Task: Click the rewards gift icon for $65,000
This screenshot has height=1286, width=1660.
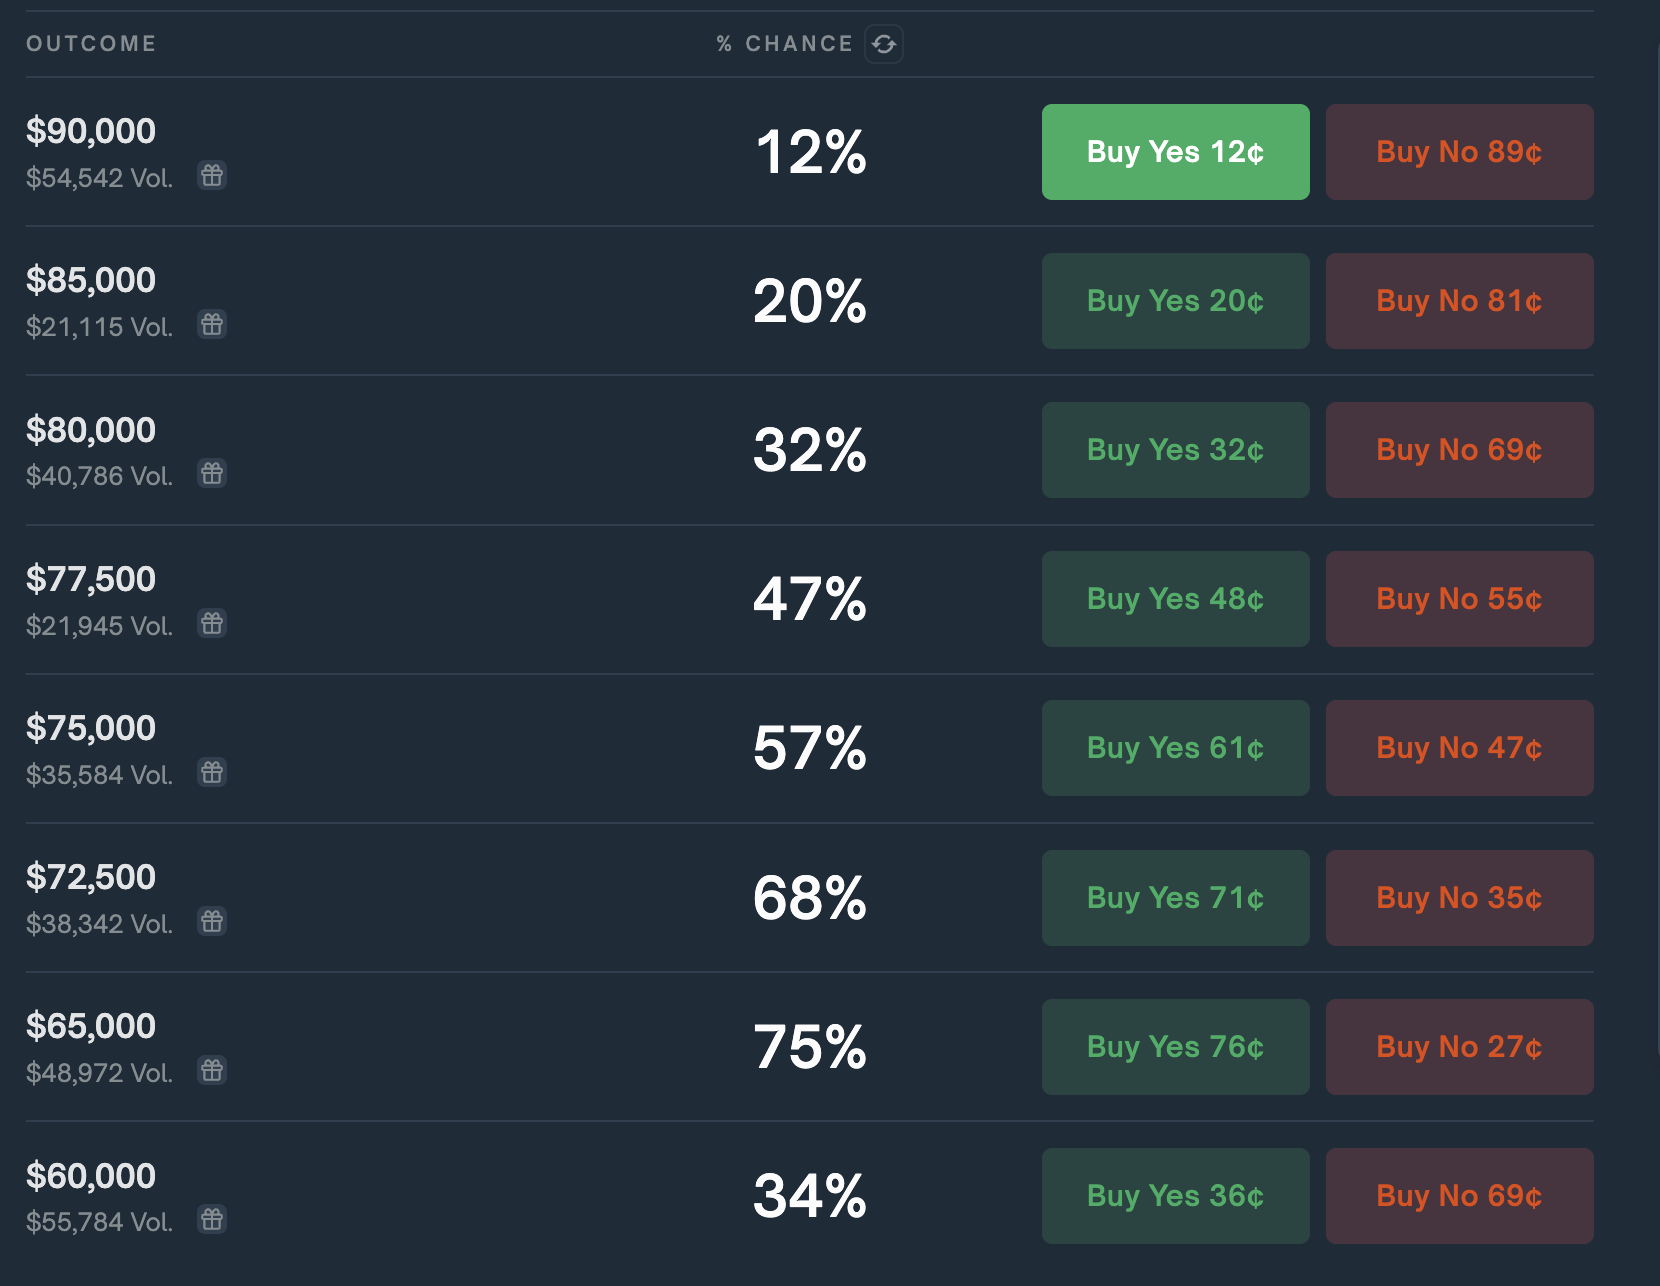Action: coord(212,1071)
